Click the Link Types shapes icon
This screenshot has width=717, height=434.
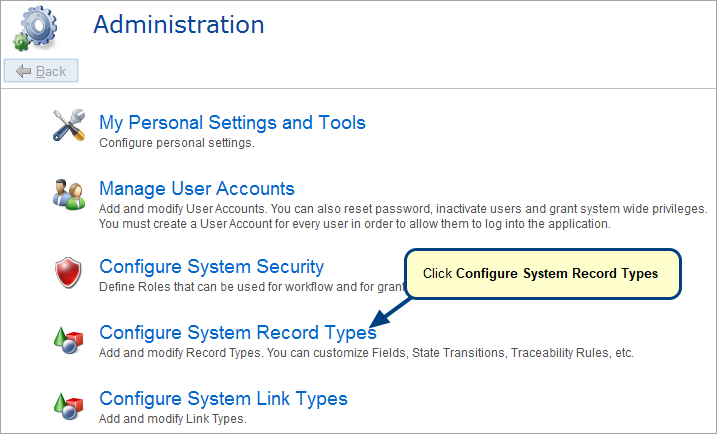click(x=69, y=404)
